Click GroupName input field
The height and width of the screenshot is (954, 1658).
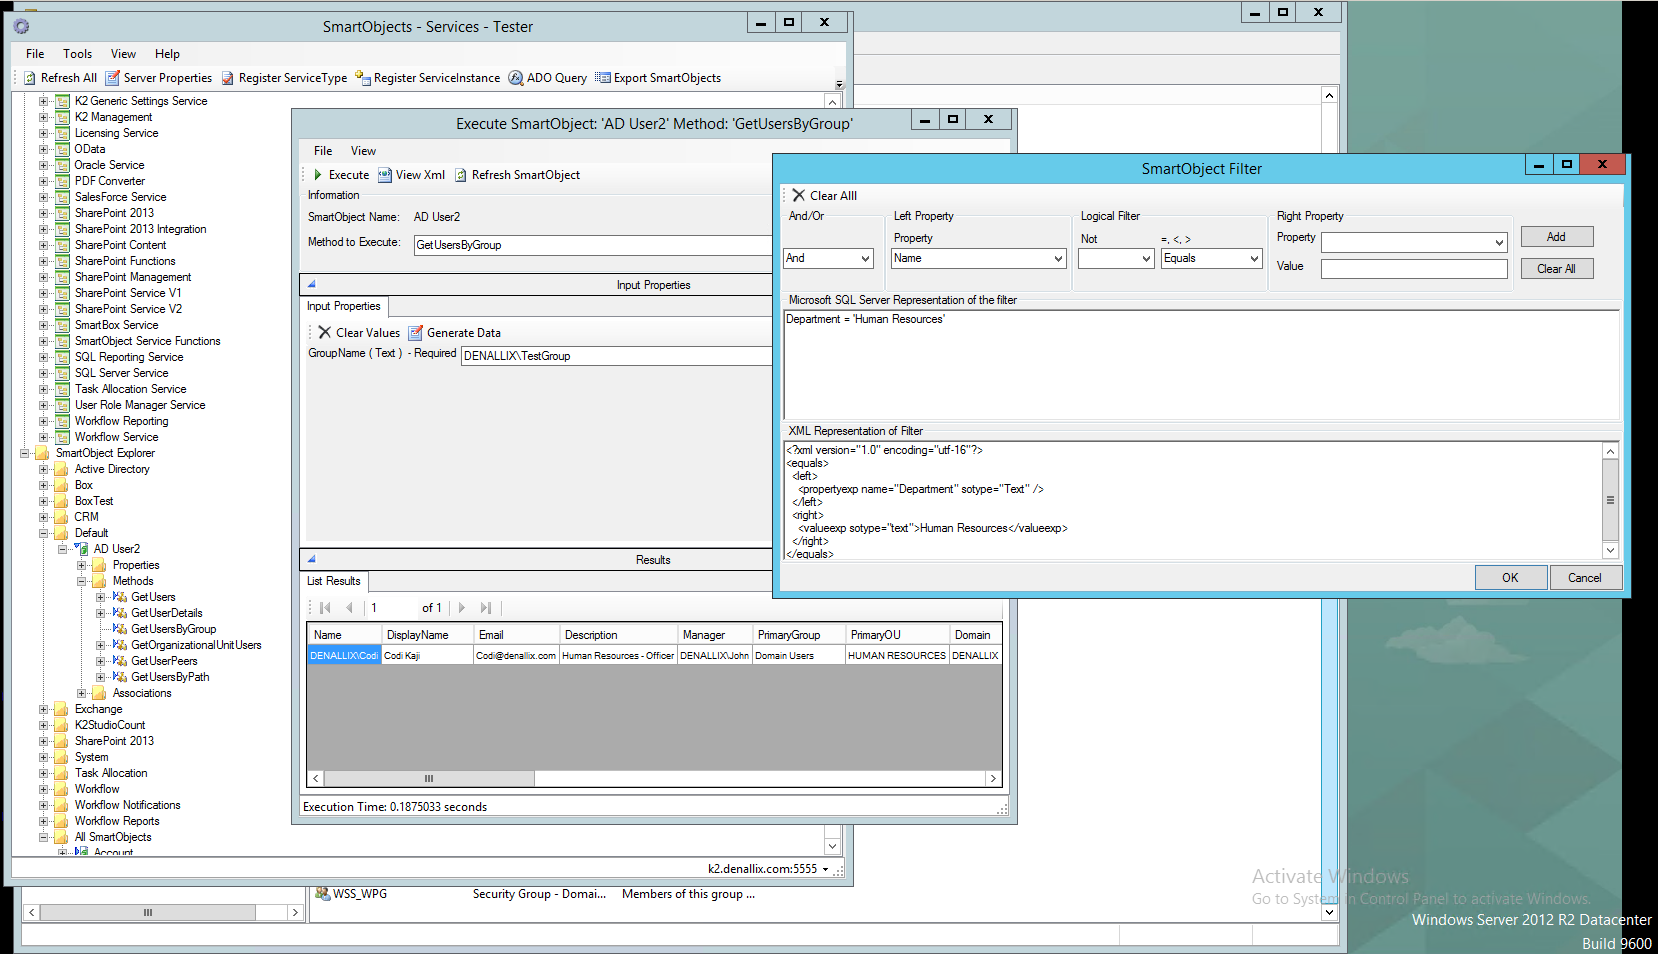[x=617, y=356]
